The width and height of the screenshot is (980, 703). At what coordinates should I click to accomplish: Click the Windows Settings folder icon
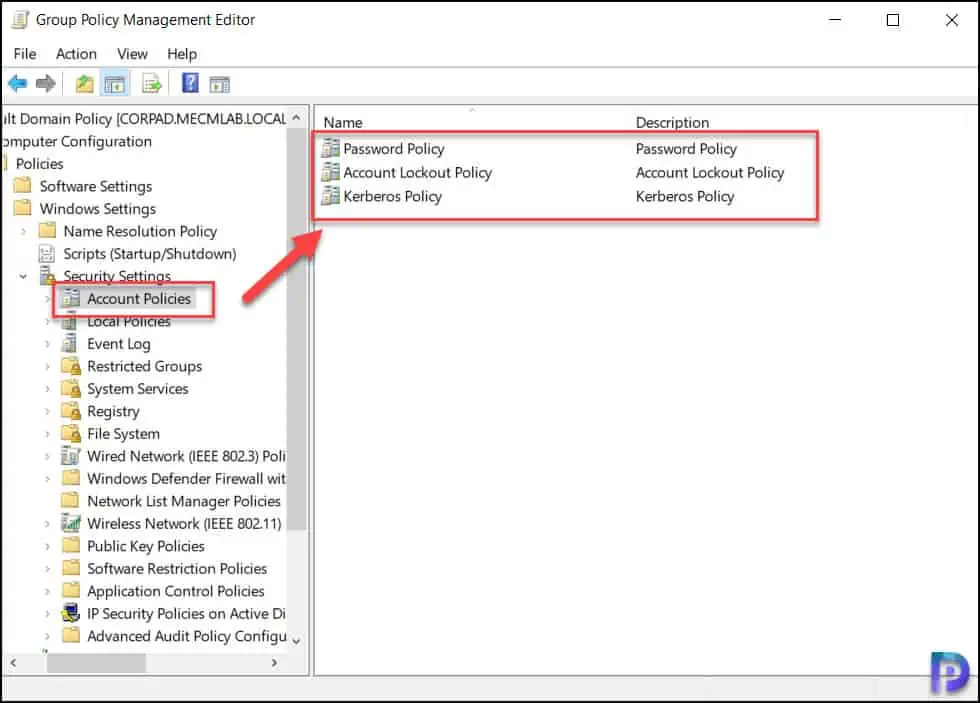[22, 208]
